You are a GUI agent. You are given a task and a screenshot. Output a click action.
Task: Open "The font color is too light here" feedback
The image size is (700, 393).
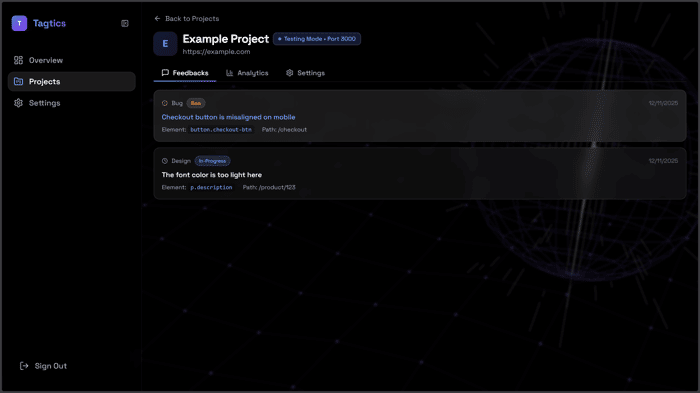click(212, 175)
